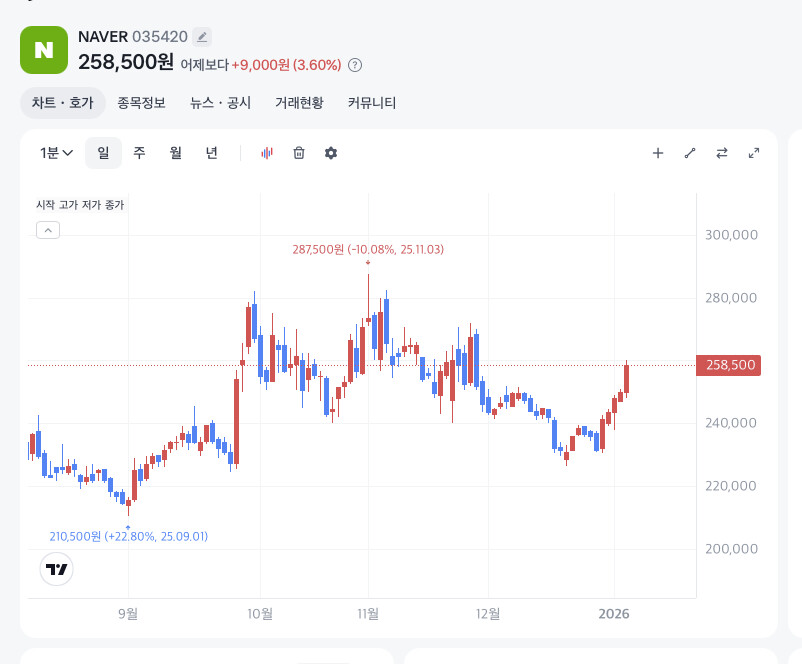Viewport: 802px width, 664px height.
Task: Switch to 주 weekly period
Action: coord(139,153)
